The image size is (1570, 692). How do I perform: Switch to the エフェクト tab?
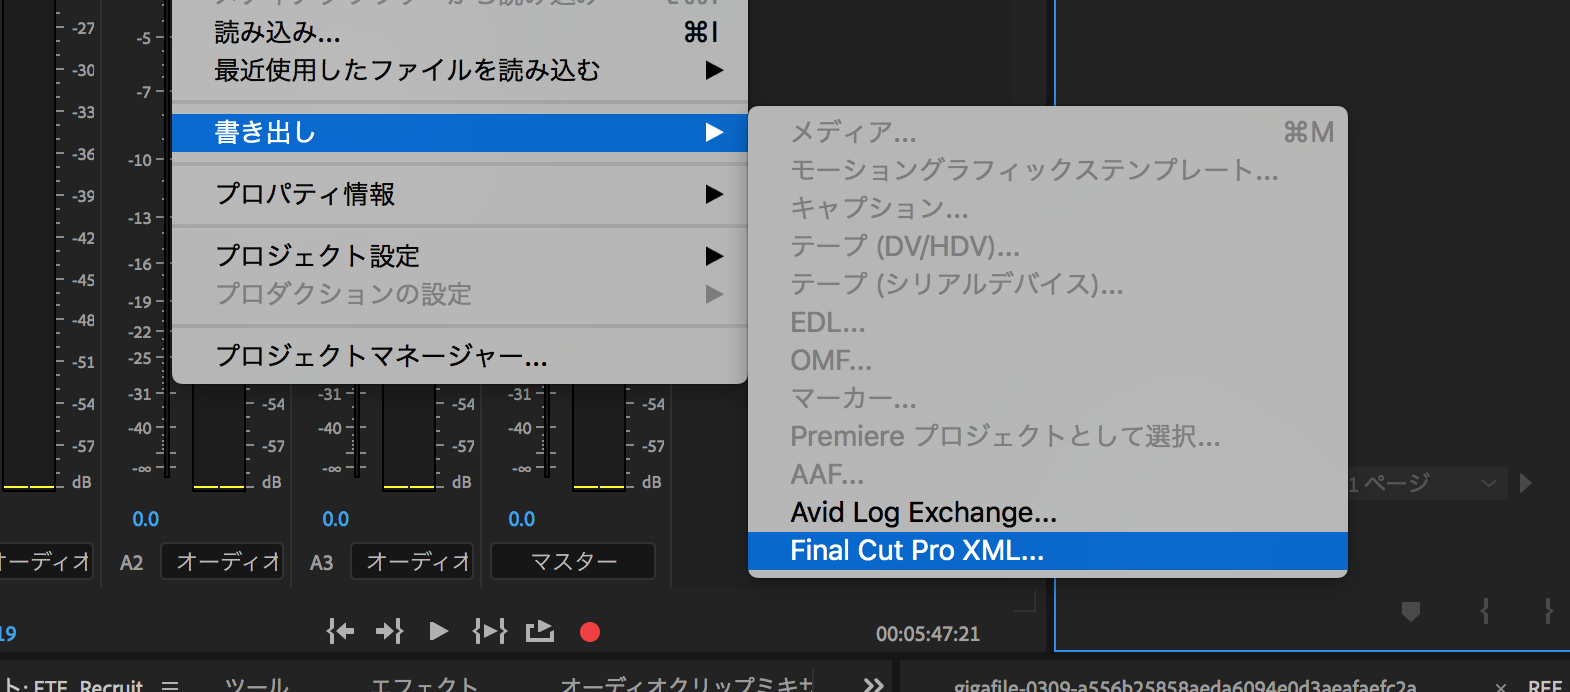(425, 685)
